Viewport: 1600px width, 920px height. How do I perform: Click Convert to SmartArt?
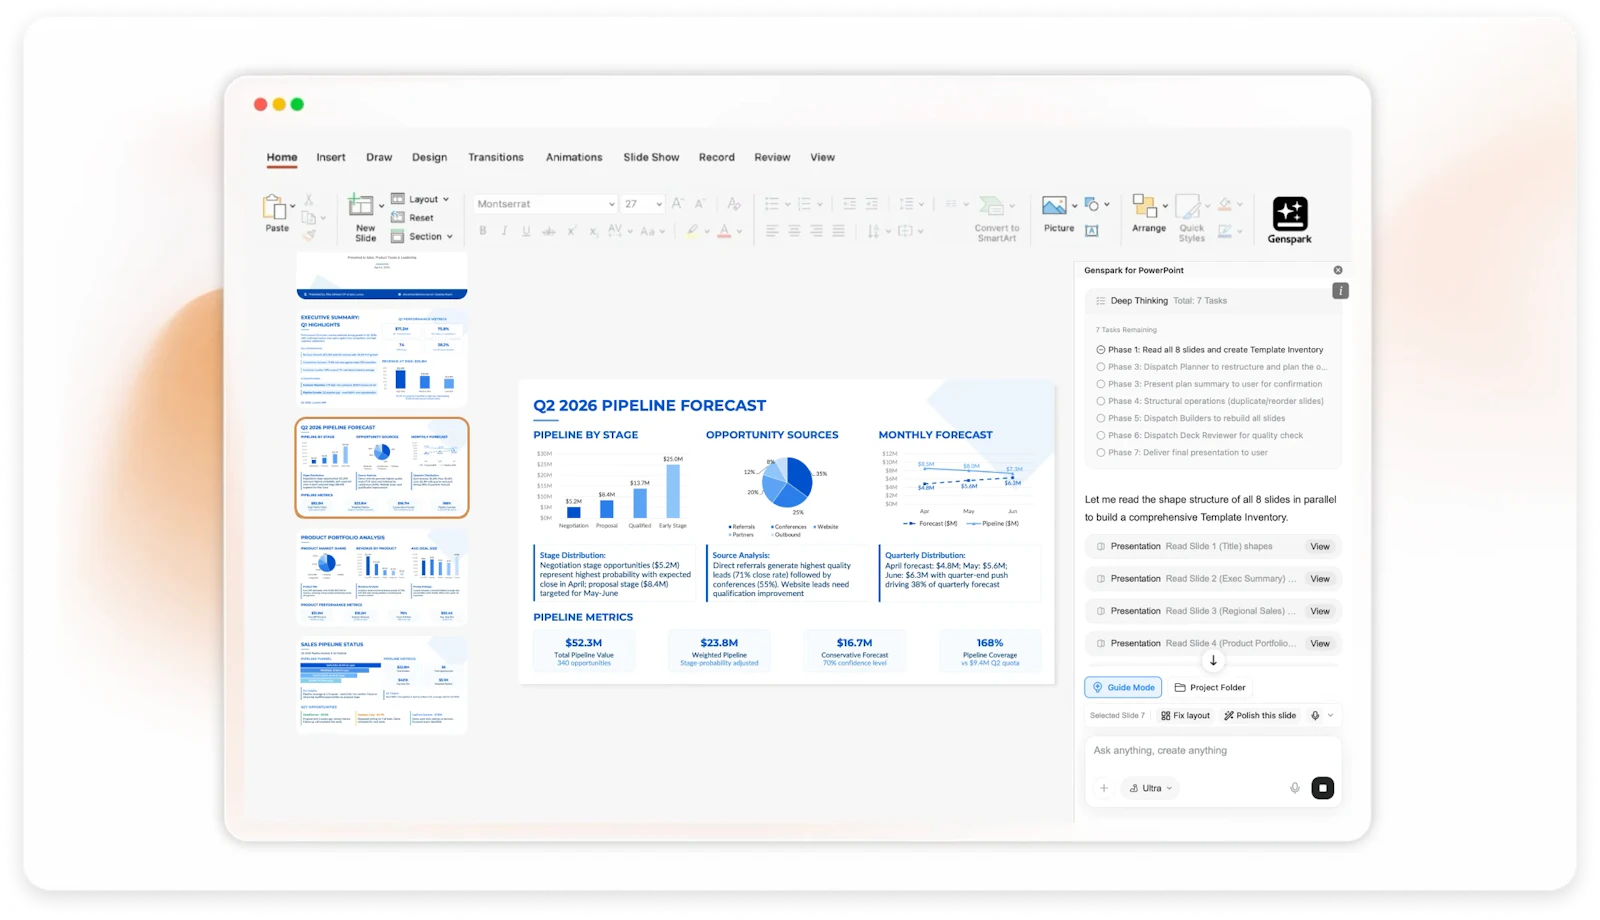[996, 219]
